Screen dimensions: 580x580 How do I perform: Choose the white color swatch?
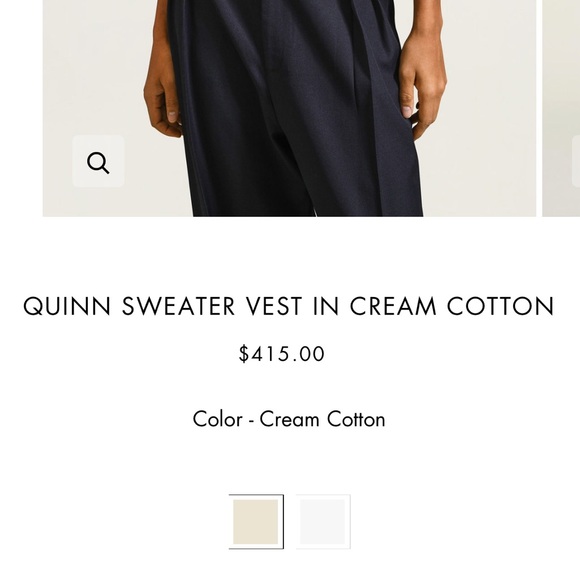coord(323,522)
